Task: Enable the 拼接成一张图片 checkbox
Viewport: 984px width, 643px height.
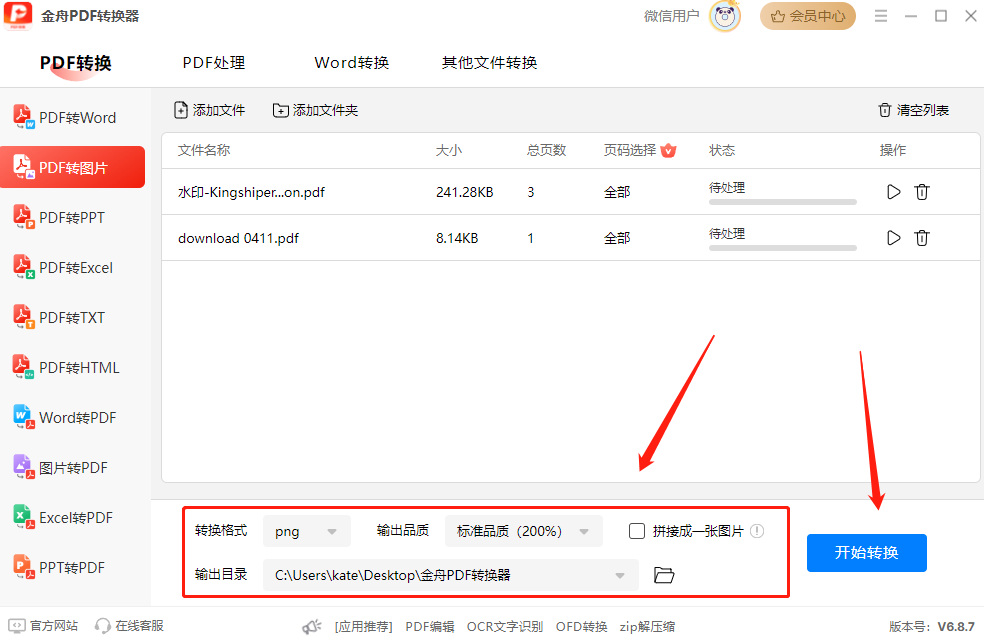Action: click(x=637, y=531)
